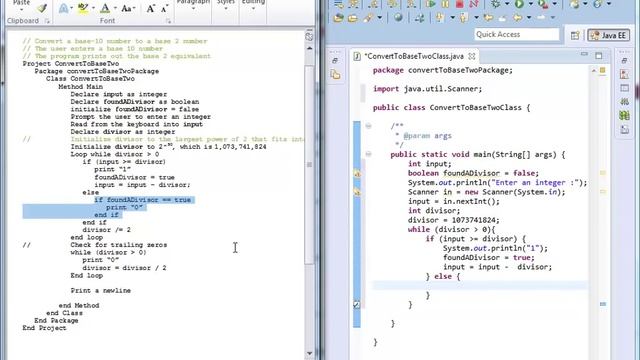
Task: Click the Web Browser globe icon in Eclipse
Action: click(398, 18)
